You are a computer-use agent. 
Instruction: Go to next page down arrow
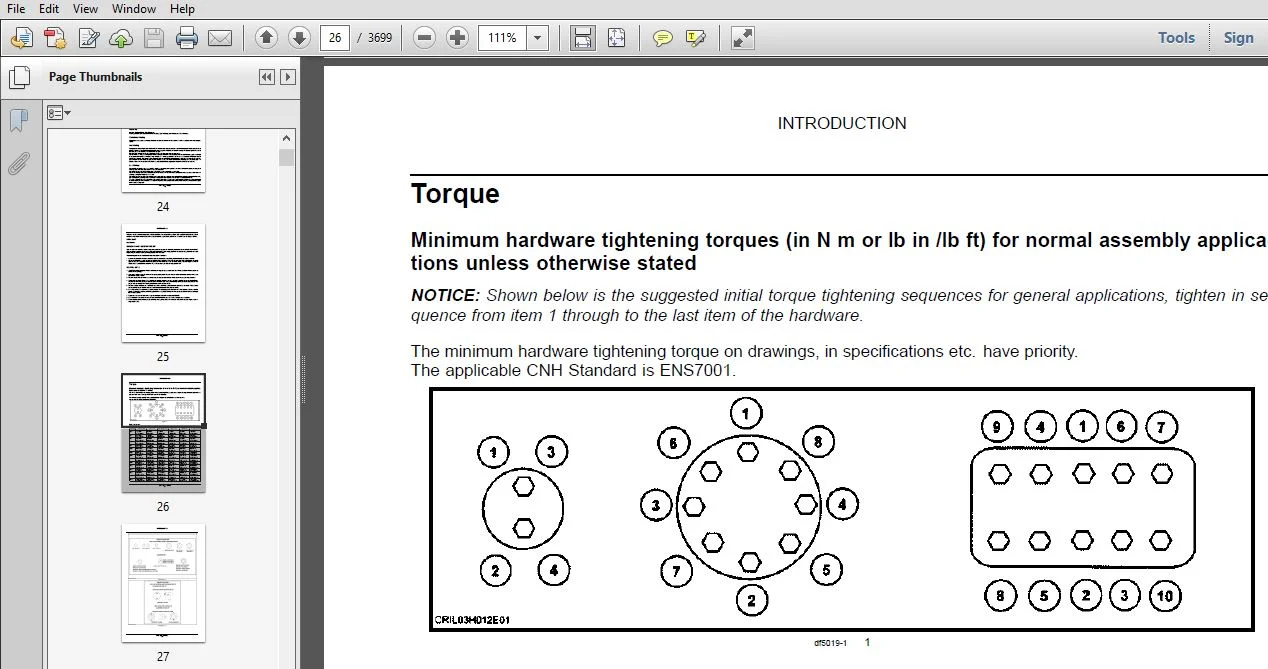pos(299,38)
